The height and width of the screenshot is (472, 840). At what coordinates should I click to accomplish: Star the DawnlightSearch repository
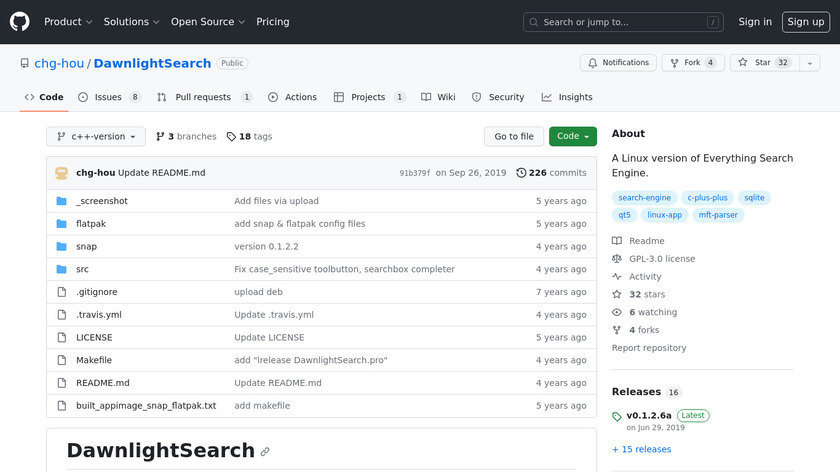pos(756,63)
